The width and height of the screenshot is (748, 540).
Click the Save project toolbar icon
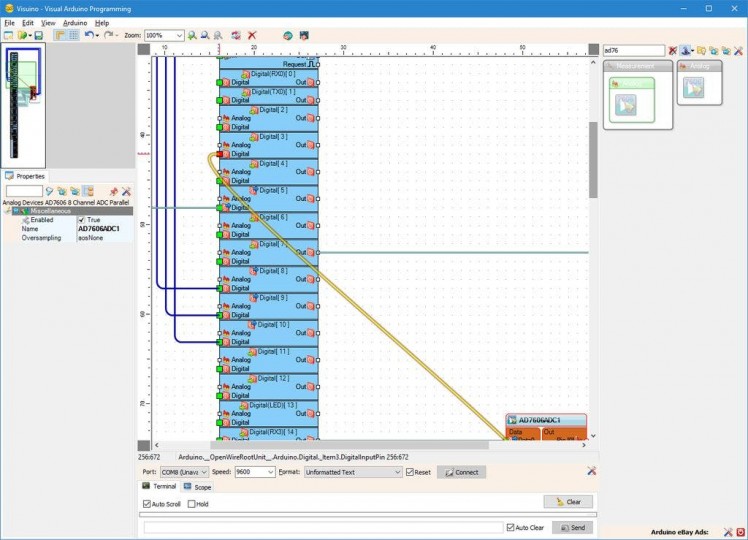tap(37, 35)
